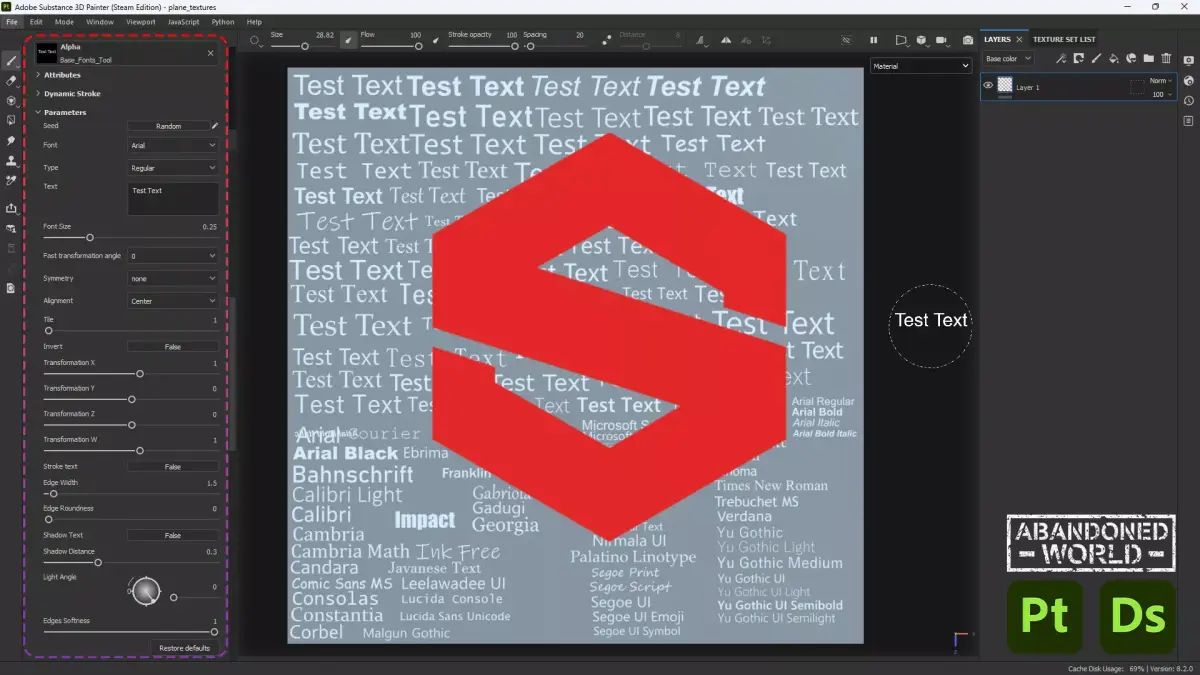
Task: Close the Alpha Base_Fonts_Tool panel
Action: (x=210, y=52)
